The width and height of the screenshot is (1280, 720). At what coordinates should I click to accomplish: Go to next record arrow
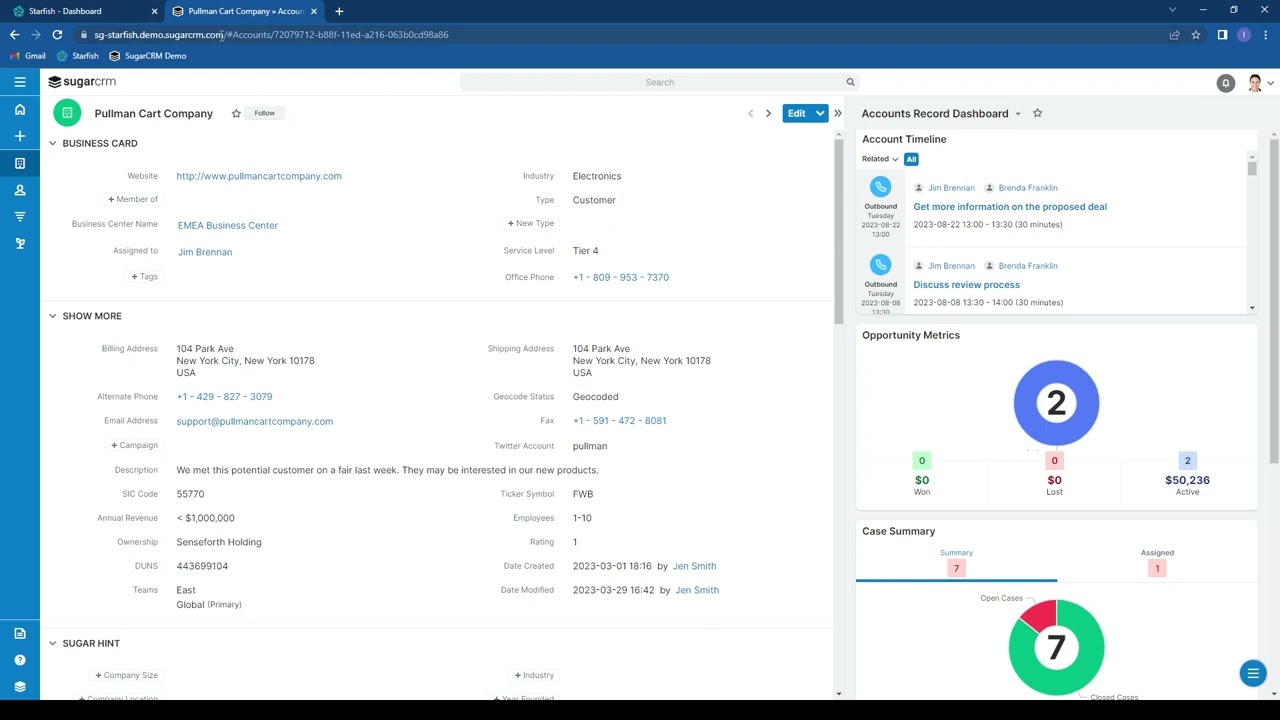pos(768,113)
